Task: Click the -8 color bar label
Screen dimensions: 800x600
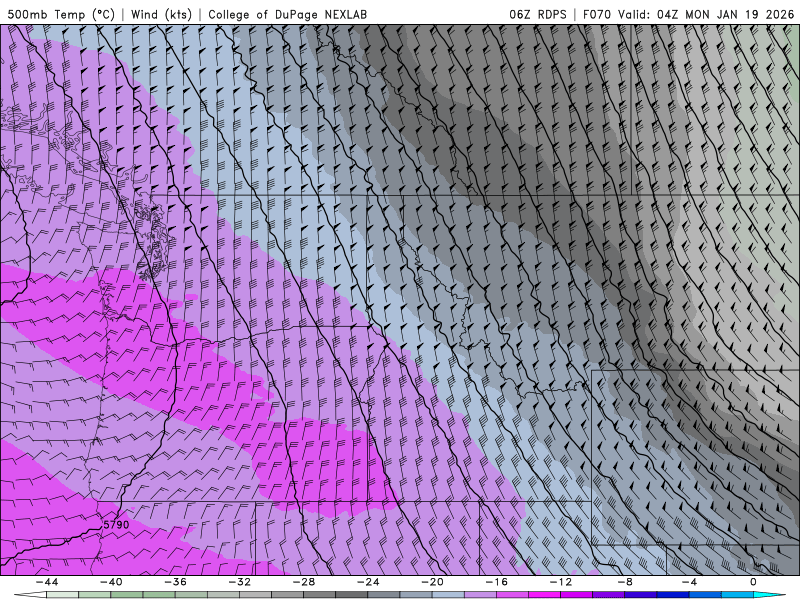Action: 626,582
